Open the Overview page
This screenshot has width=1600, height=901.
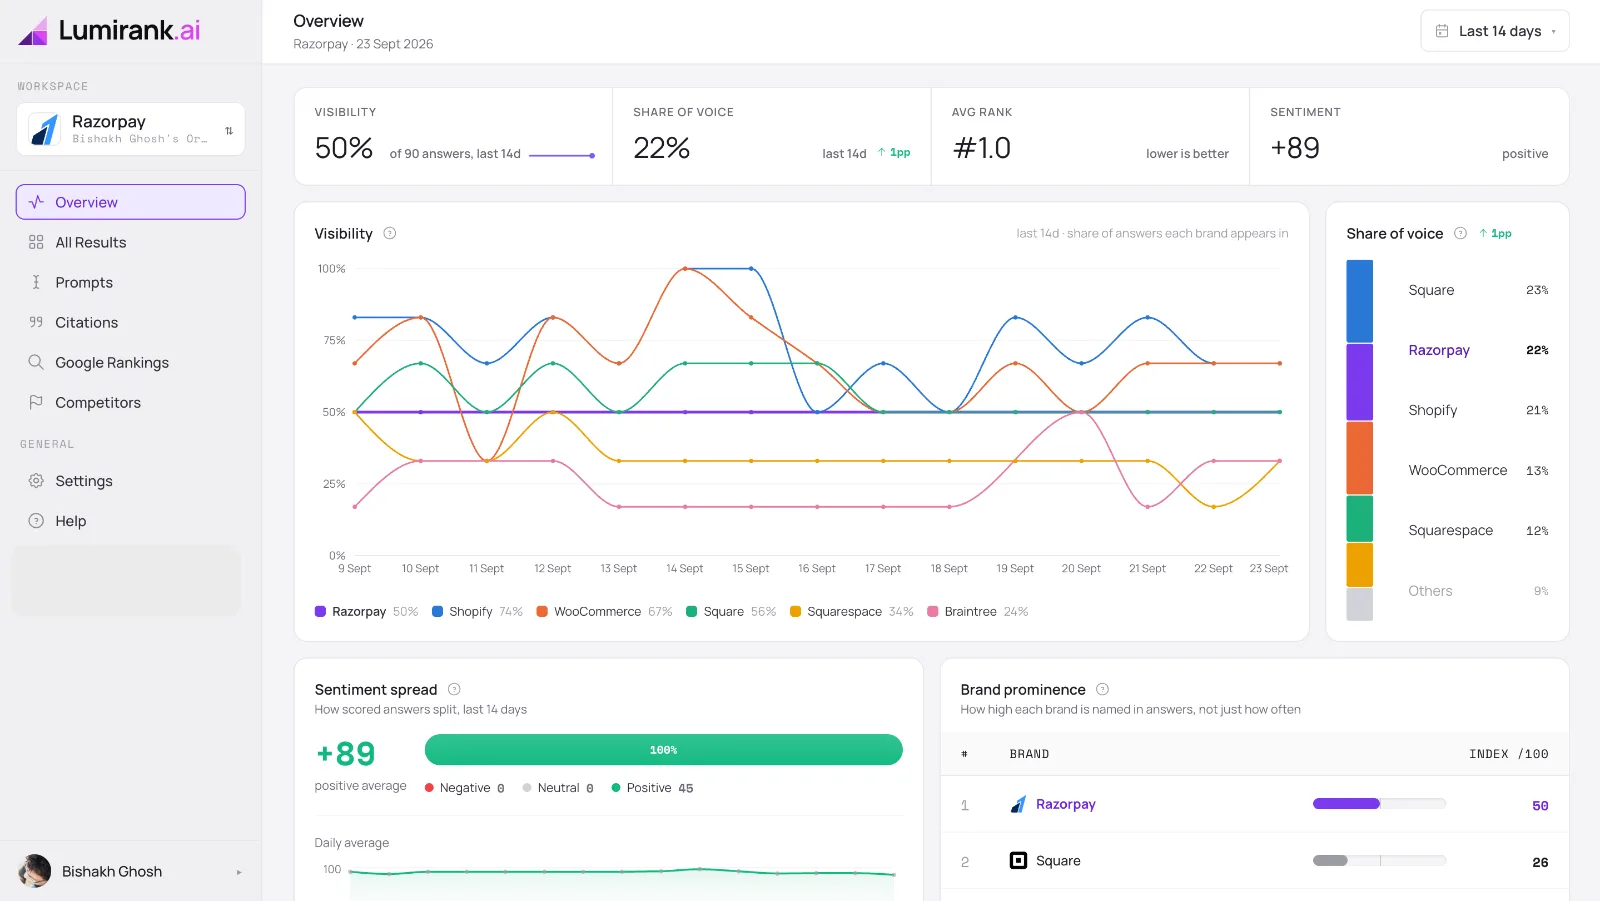[130, 202]
